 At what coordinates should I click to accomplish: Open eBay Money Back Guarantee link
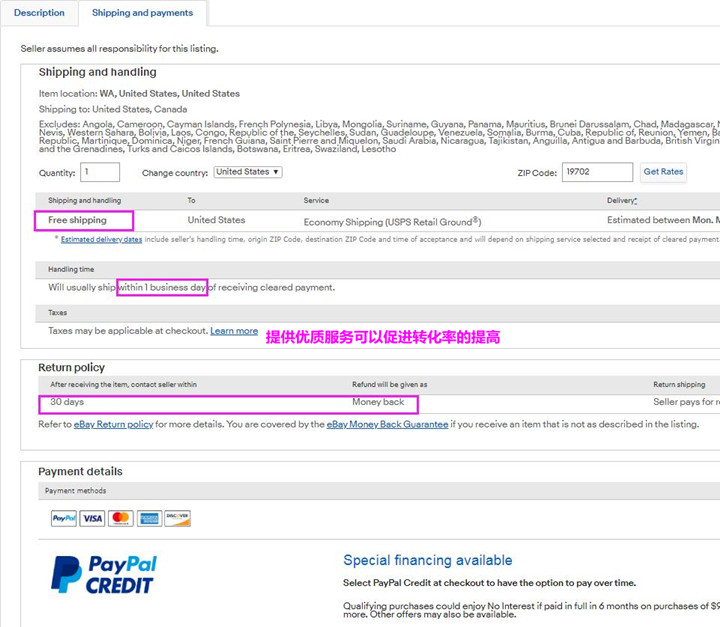387,424
